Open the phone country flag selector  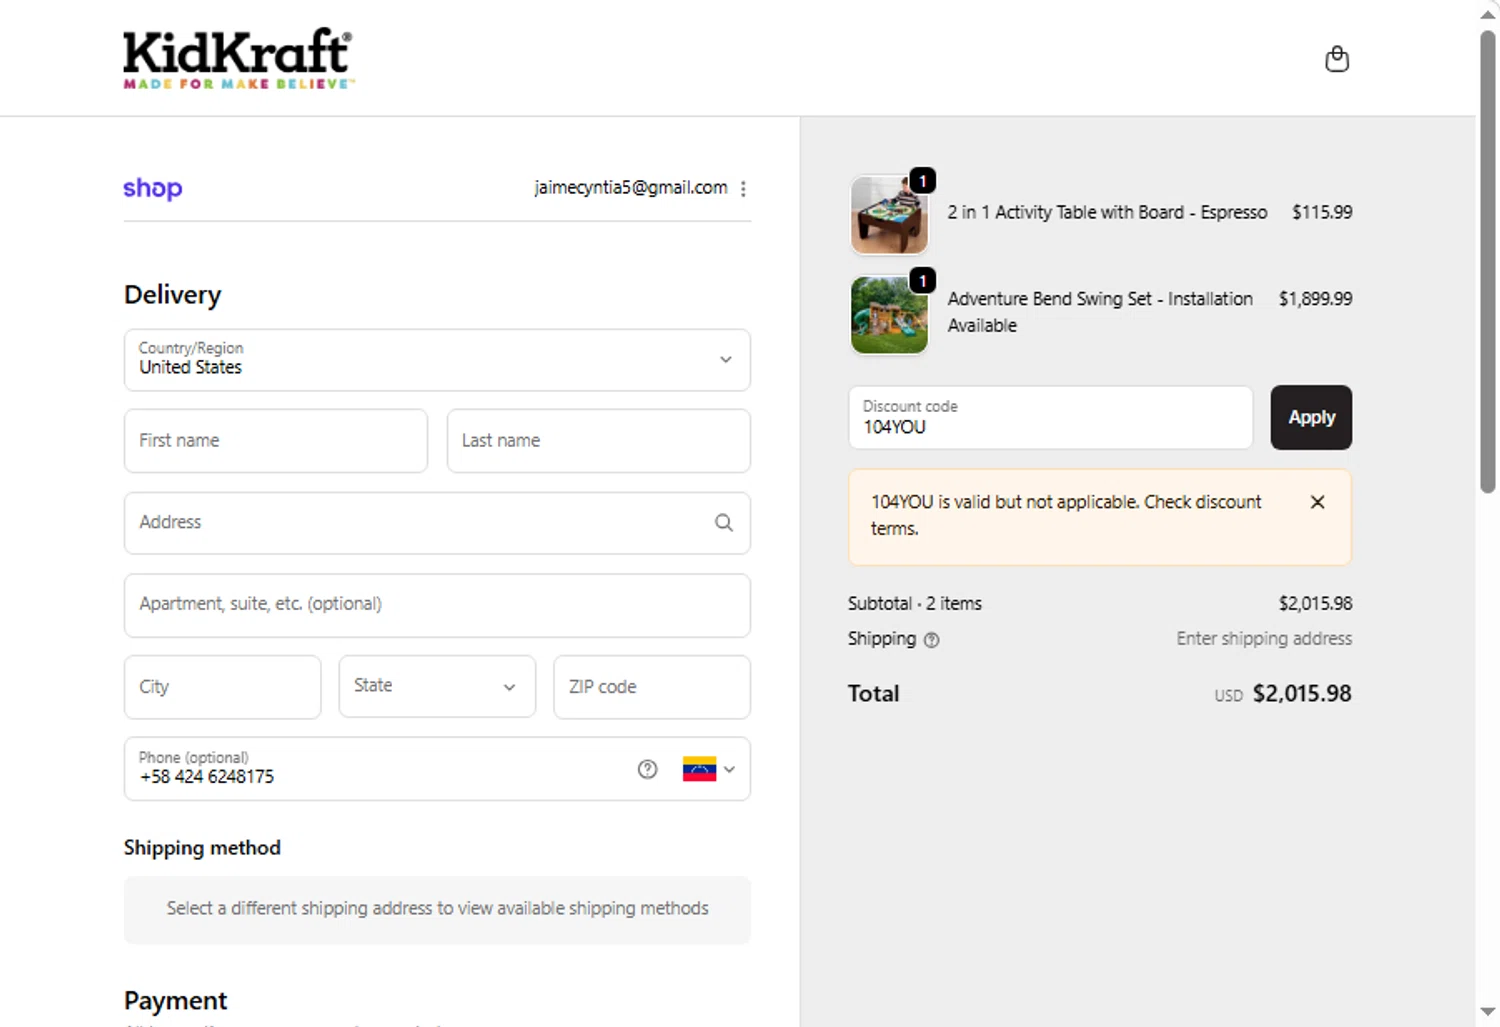tap(709, 769)
